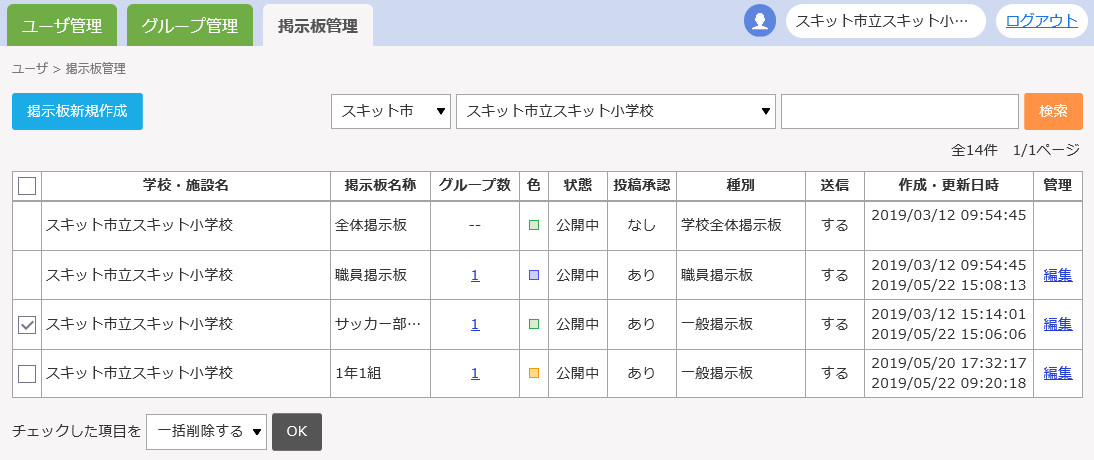Open group count link for サッカー部 row

pyautogui.click(x=475, y=324)
